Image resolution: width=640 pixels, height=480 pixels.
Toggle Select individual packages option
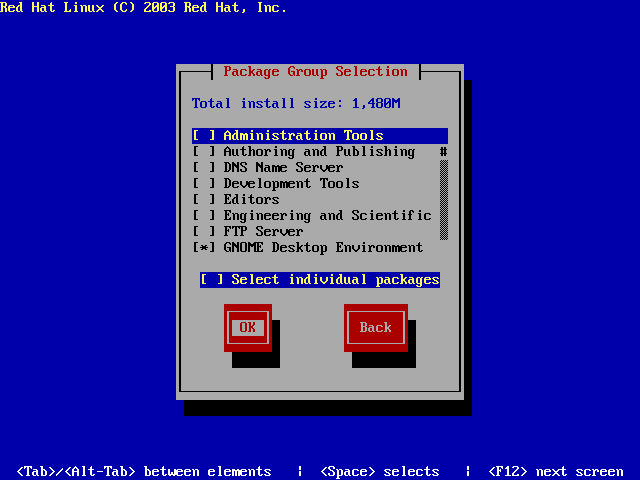(x=320, y=280)
